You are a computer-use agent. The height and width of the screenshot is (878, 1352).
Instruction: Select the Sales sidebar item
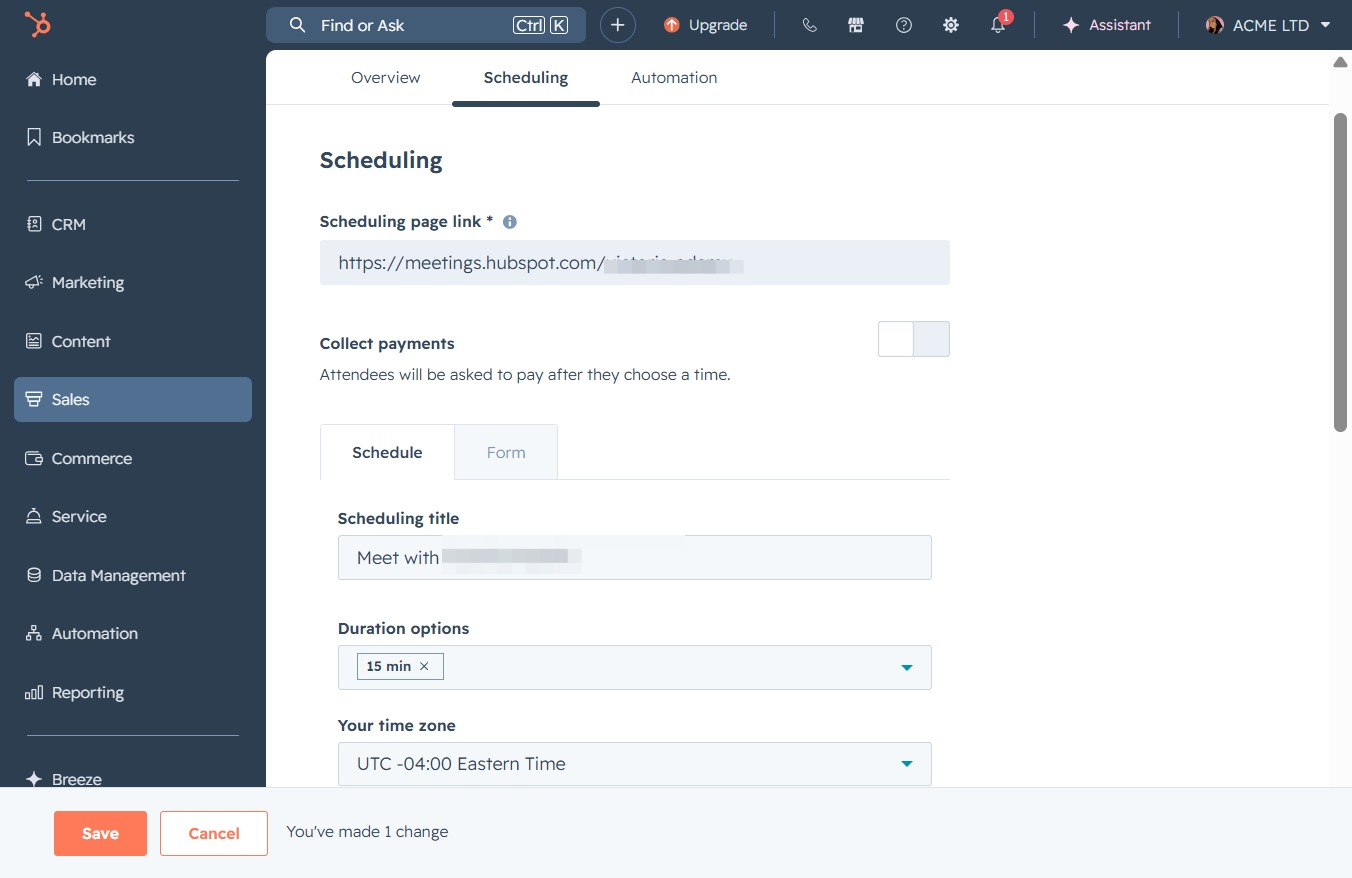tap(133, 399)
